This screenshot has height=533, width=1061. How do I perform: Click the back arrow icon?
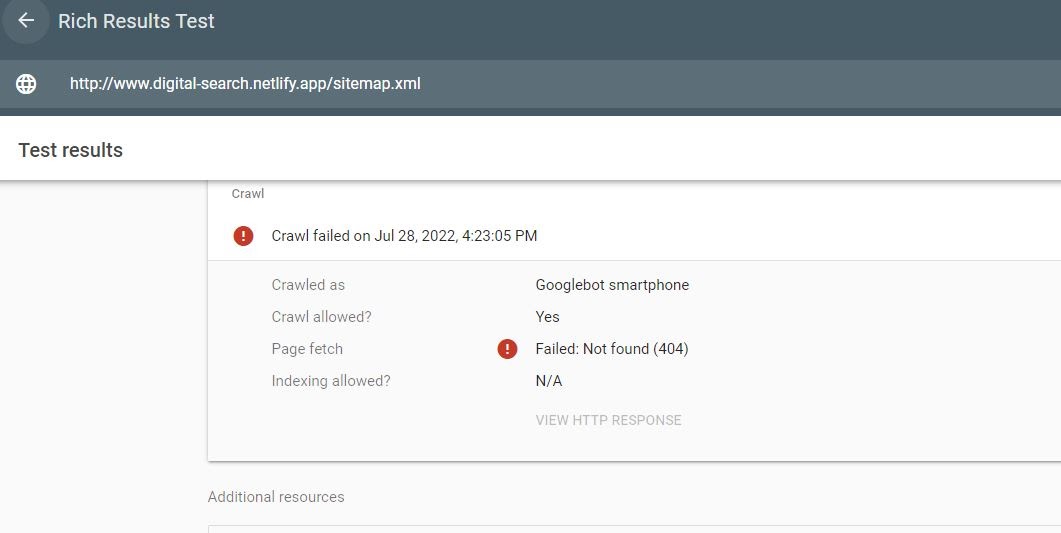coord(26,21)
